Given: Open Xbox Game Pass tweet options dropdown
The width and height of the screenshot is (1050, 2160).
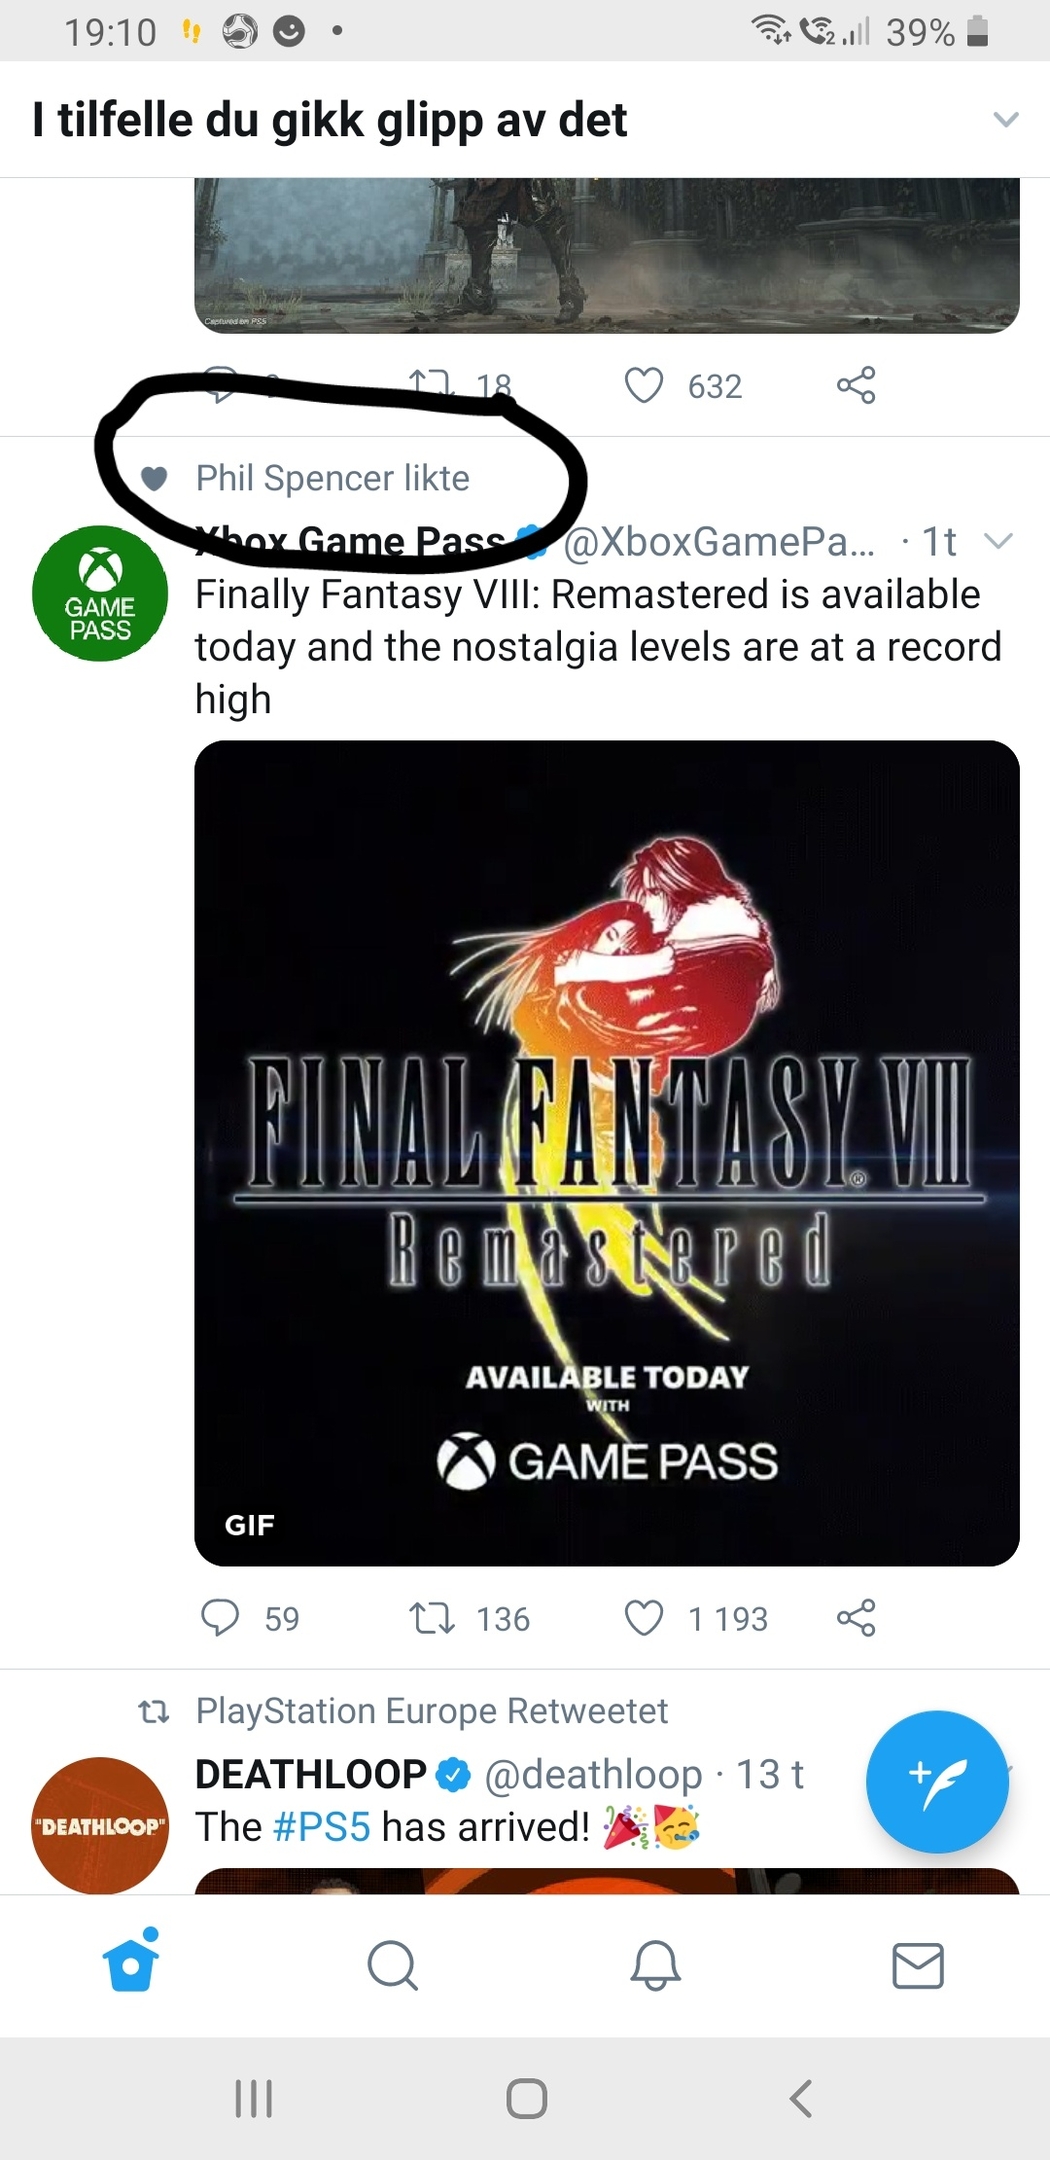Looking at the screenshot, I should pyautogui.click(x=999, y=542).
